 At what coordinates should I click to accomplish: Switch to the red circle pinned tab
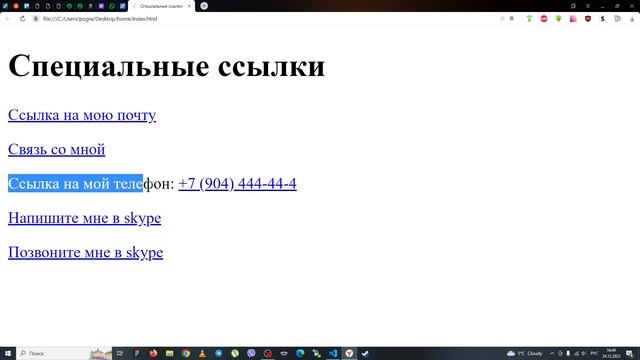coord(16,6)
